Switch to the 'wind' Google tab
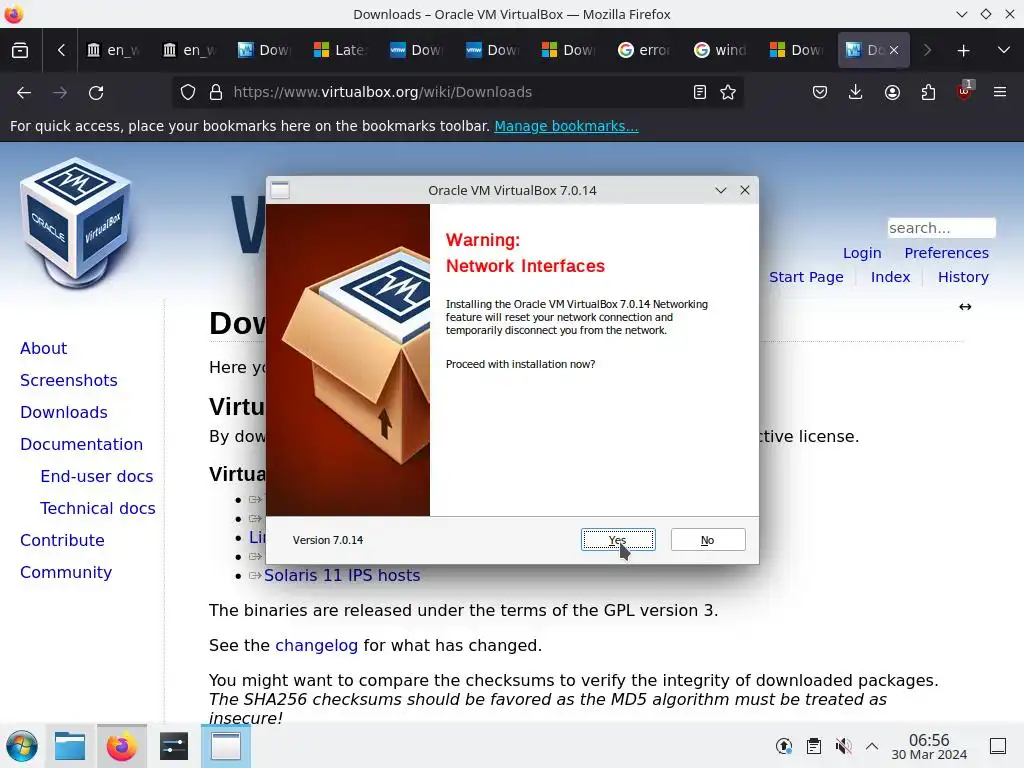 point(722,50)
